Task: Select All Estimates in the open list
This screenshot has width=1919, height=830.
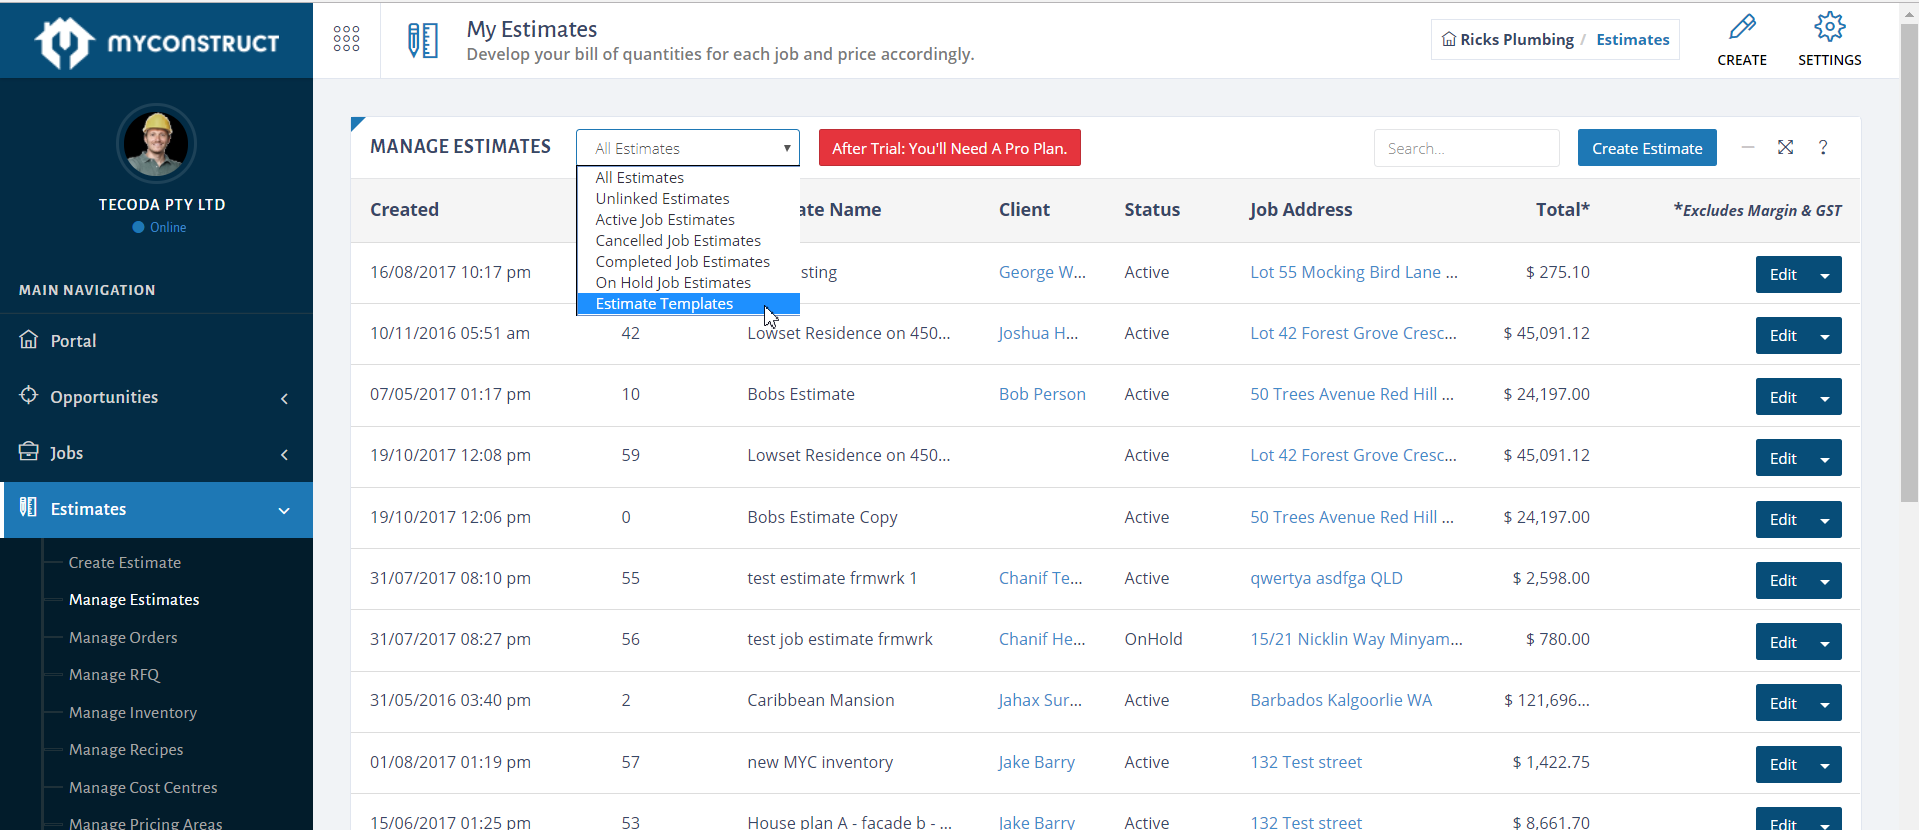Action: [x=688, y=177]
